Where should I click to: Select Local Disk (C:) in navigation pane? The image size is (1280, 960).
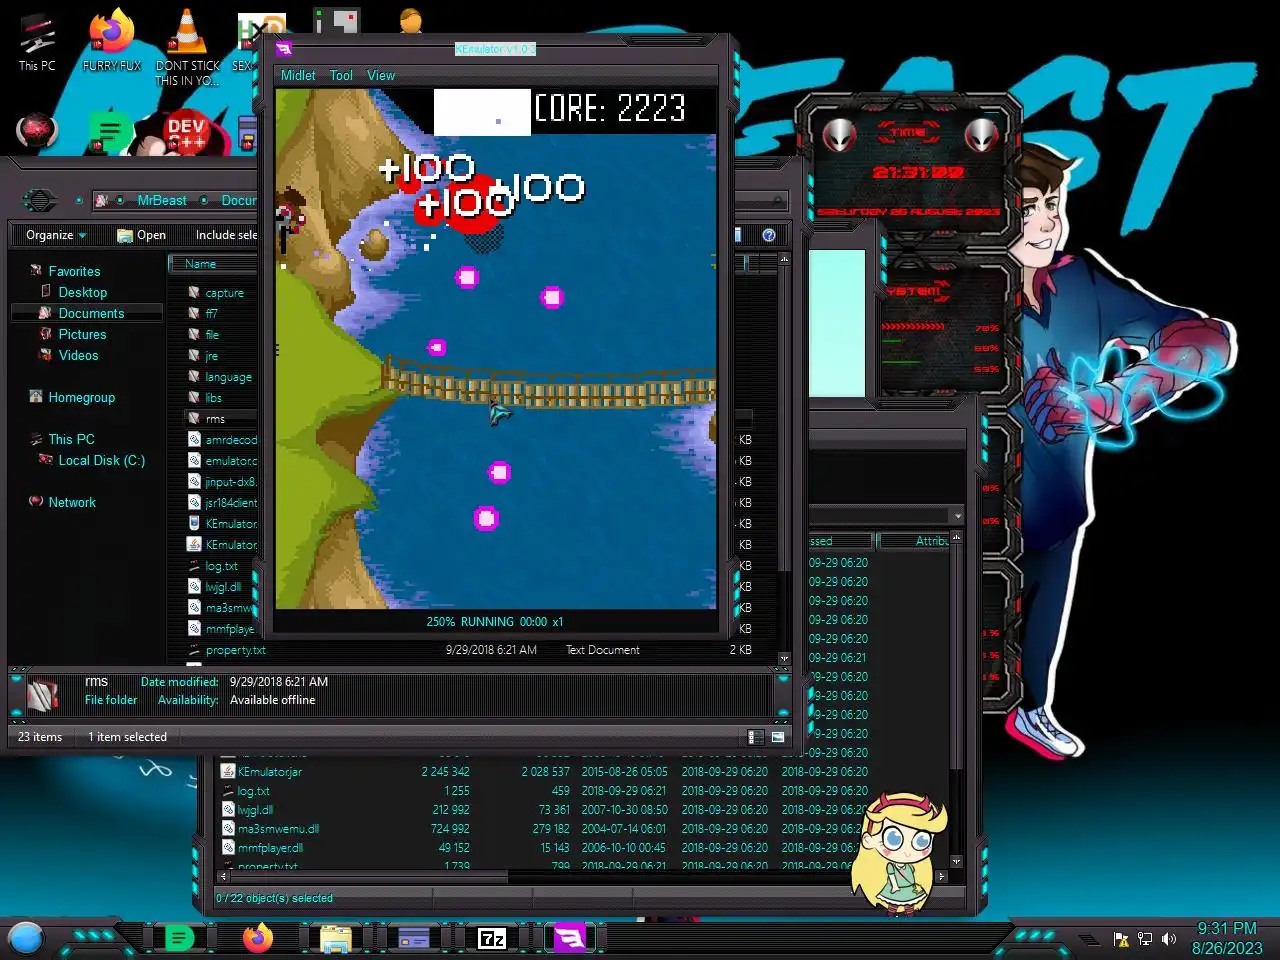(x=101, y=460)
